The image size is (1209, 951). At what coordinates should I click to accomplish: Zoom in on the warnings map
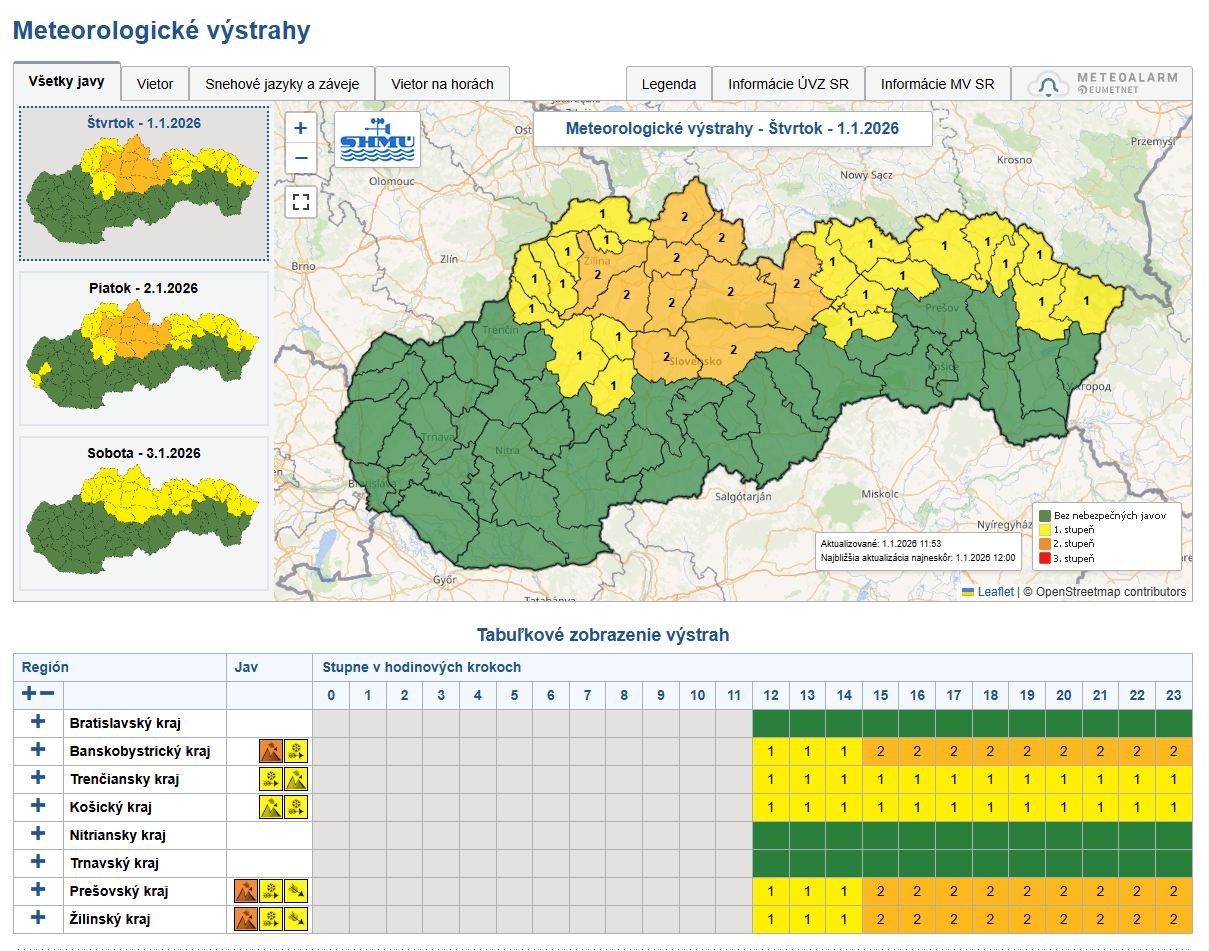click(x=300, y=128)
